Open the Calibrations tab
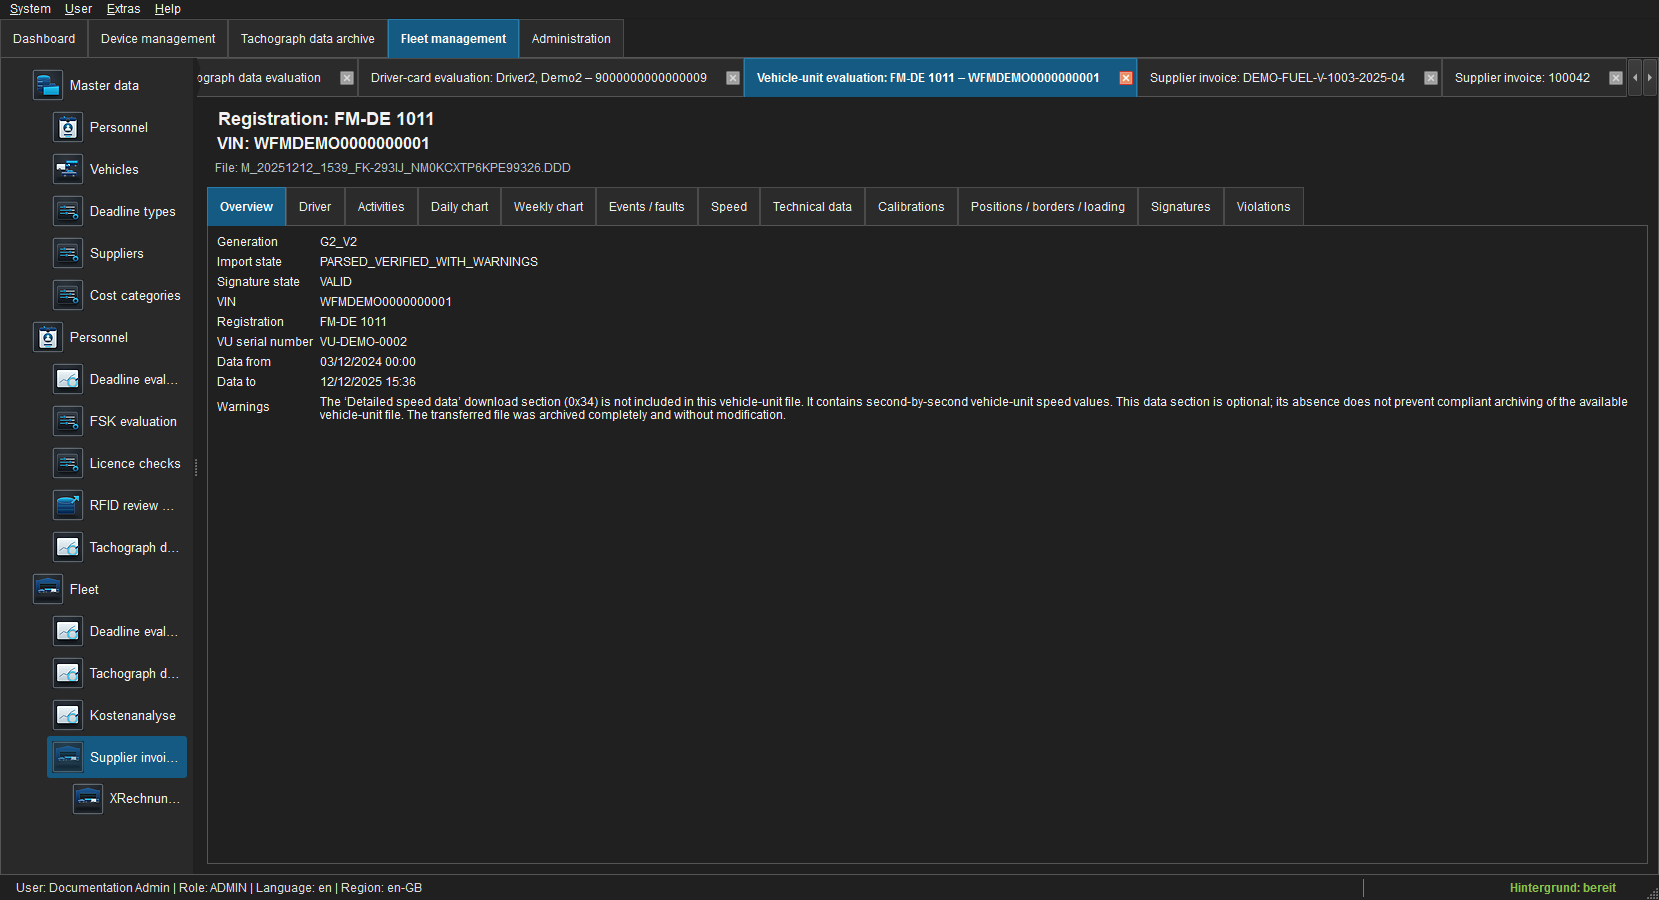Image resolution: width=1659 pixels, height=900 pixels. coord(911,207)
